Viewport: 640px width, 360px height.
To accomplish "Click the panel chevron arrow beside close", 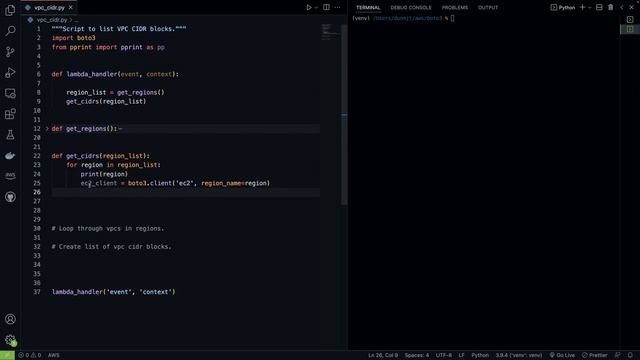I will pos(622,7).
